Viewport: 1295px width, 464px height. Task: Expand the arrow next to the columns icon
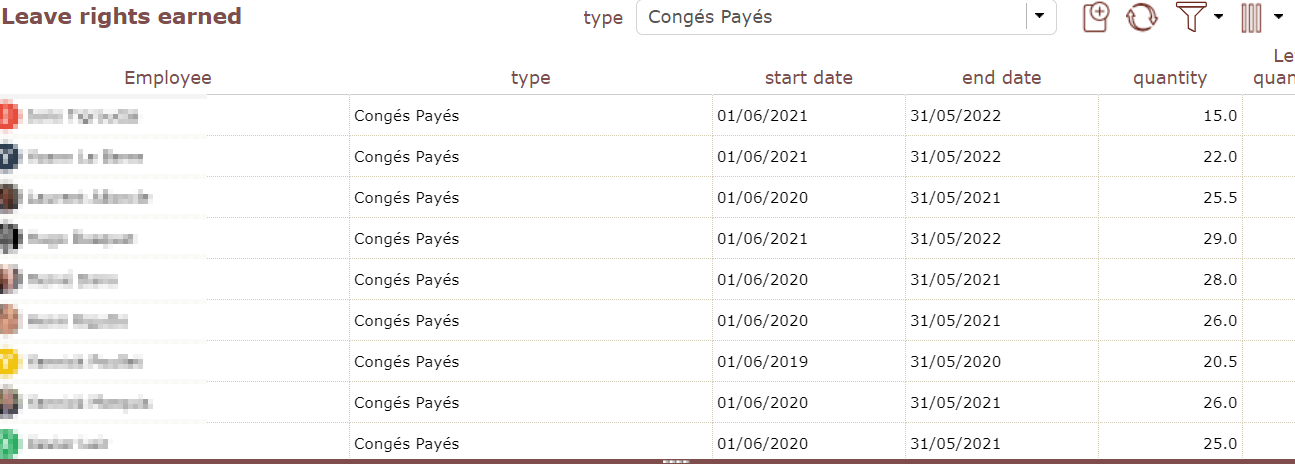[1279, 17]
